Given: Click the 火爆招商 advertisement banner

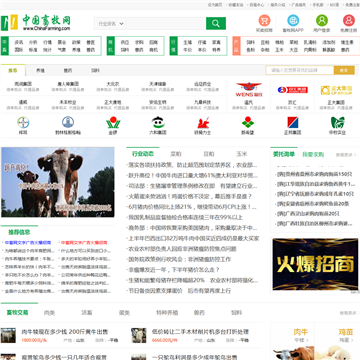Looking at the screenshot, I should [x=315, y=264].
